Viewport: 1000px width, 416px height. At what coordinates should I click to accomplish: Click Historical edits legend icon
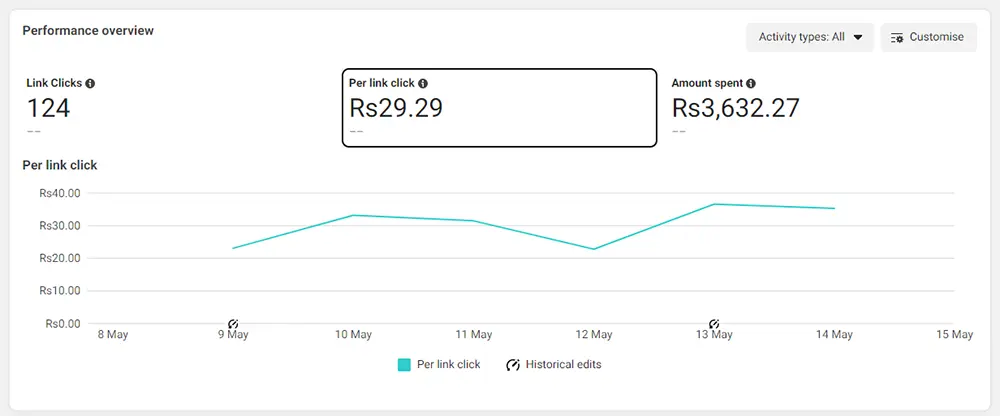point(513,365)
